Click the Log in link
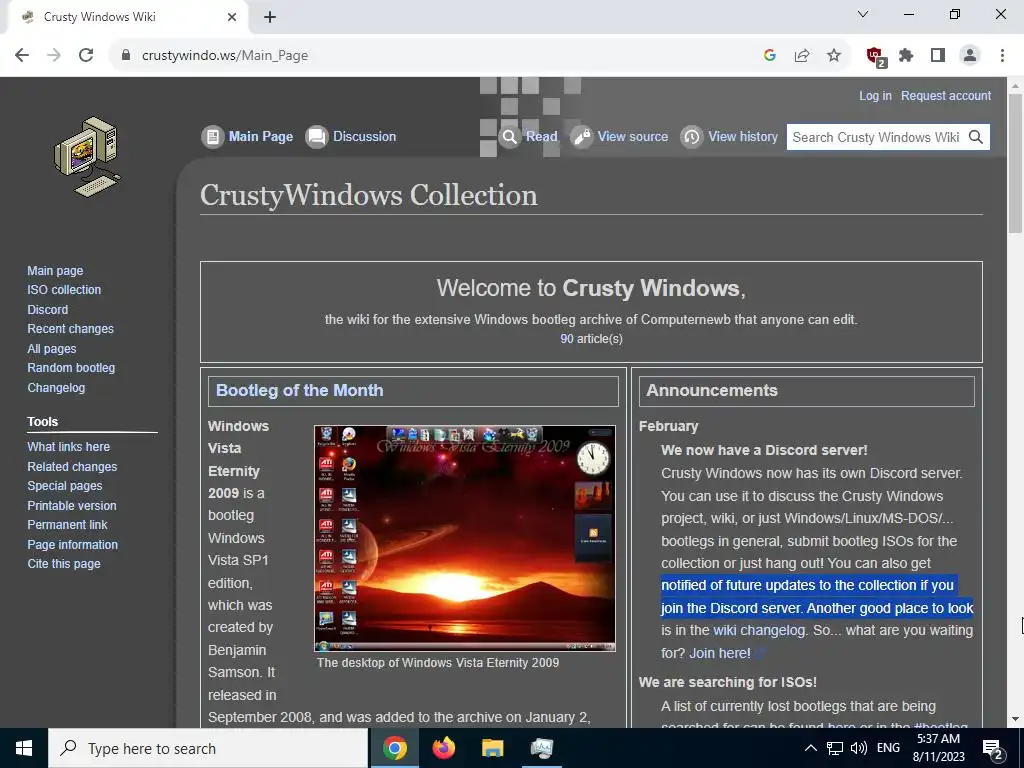The image size is (1024, 768). click(x=875, y=96)
